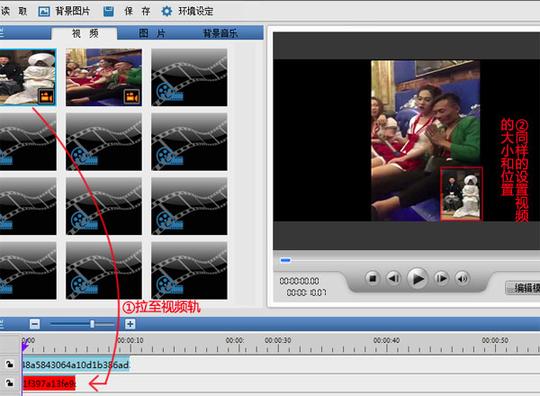
Task: Click the 环境设定 gear icon
Action: pyautogui.click(x=167, y=11)
